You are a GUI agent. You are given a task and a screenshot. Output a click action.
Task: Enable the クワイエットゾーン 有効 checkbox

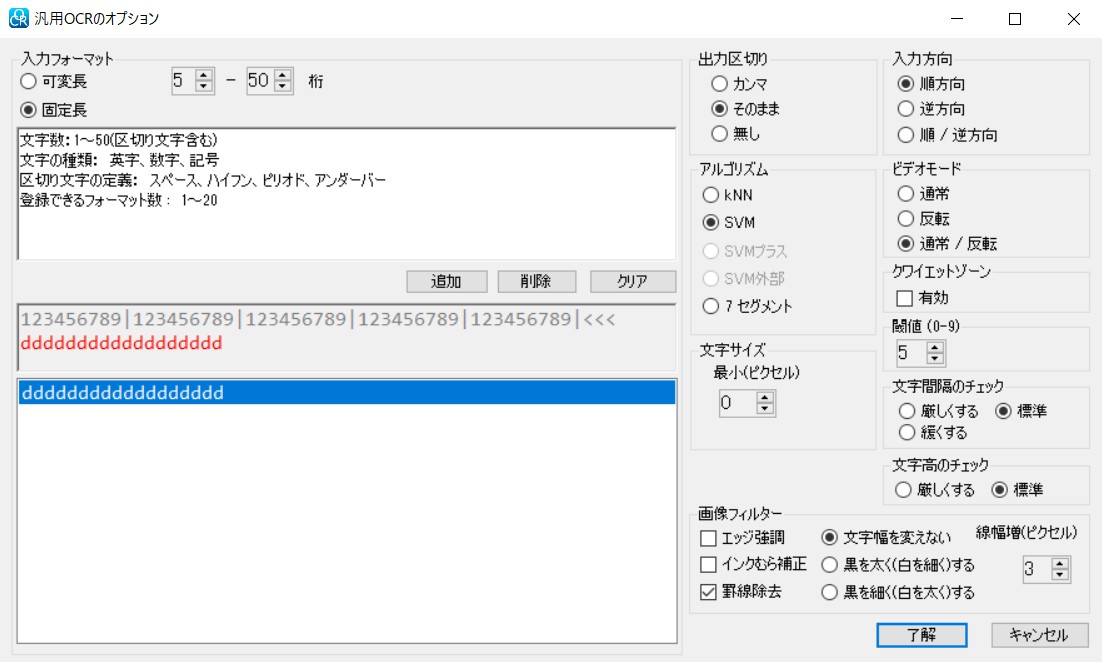(905, 298)
